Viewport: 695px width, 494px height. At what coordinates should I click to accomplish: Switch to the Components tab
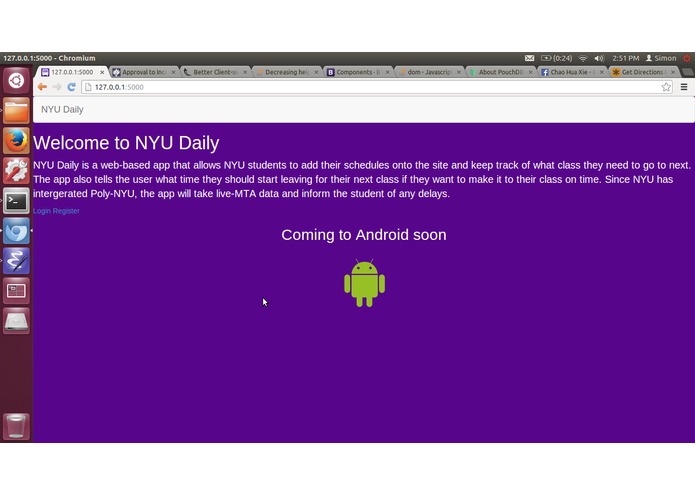[x=357, y=72]
